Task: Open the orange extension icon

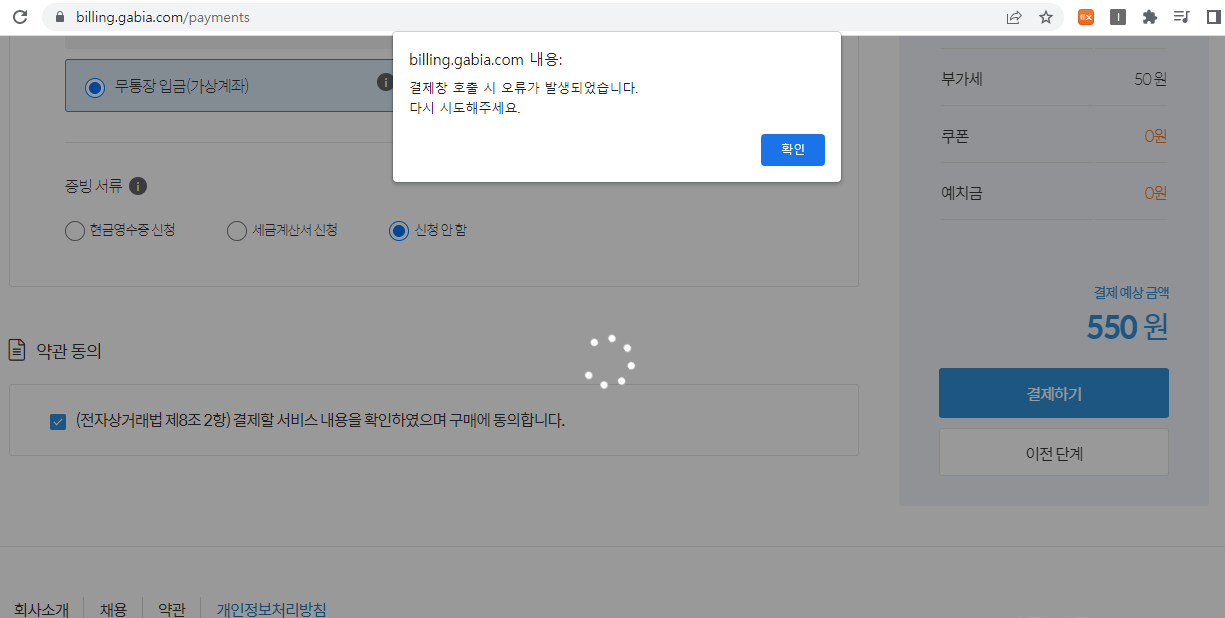Action: [x=1085, y=17]
